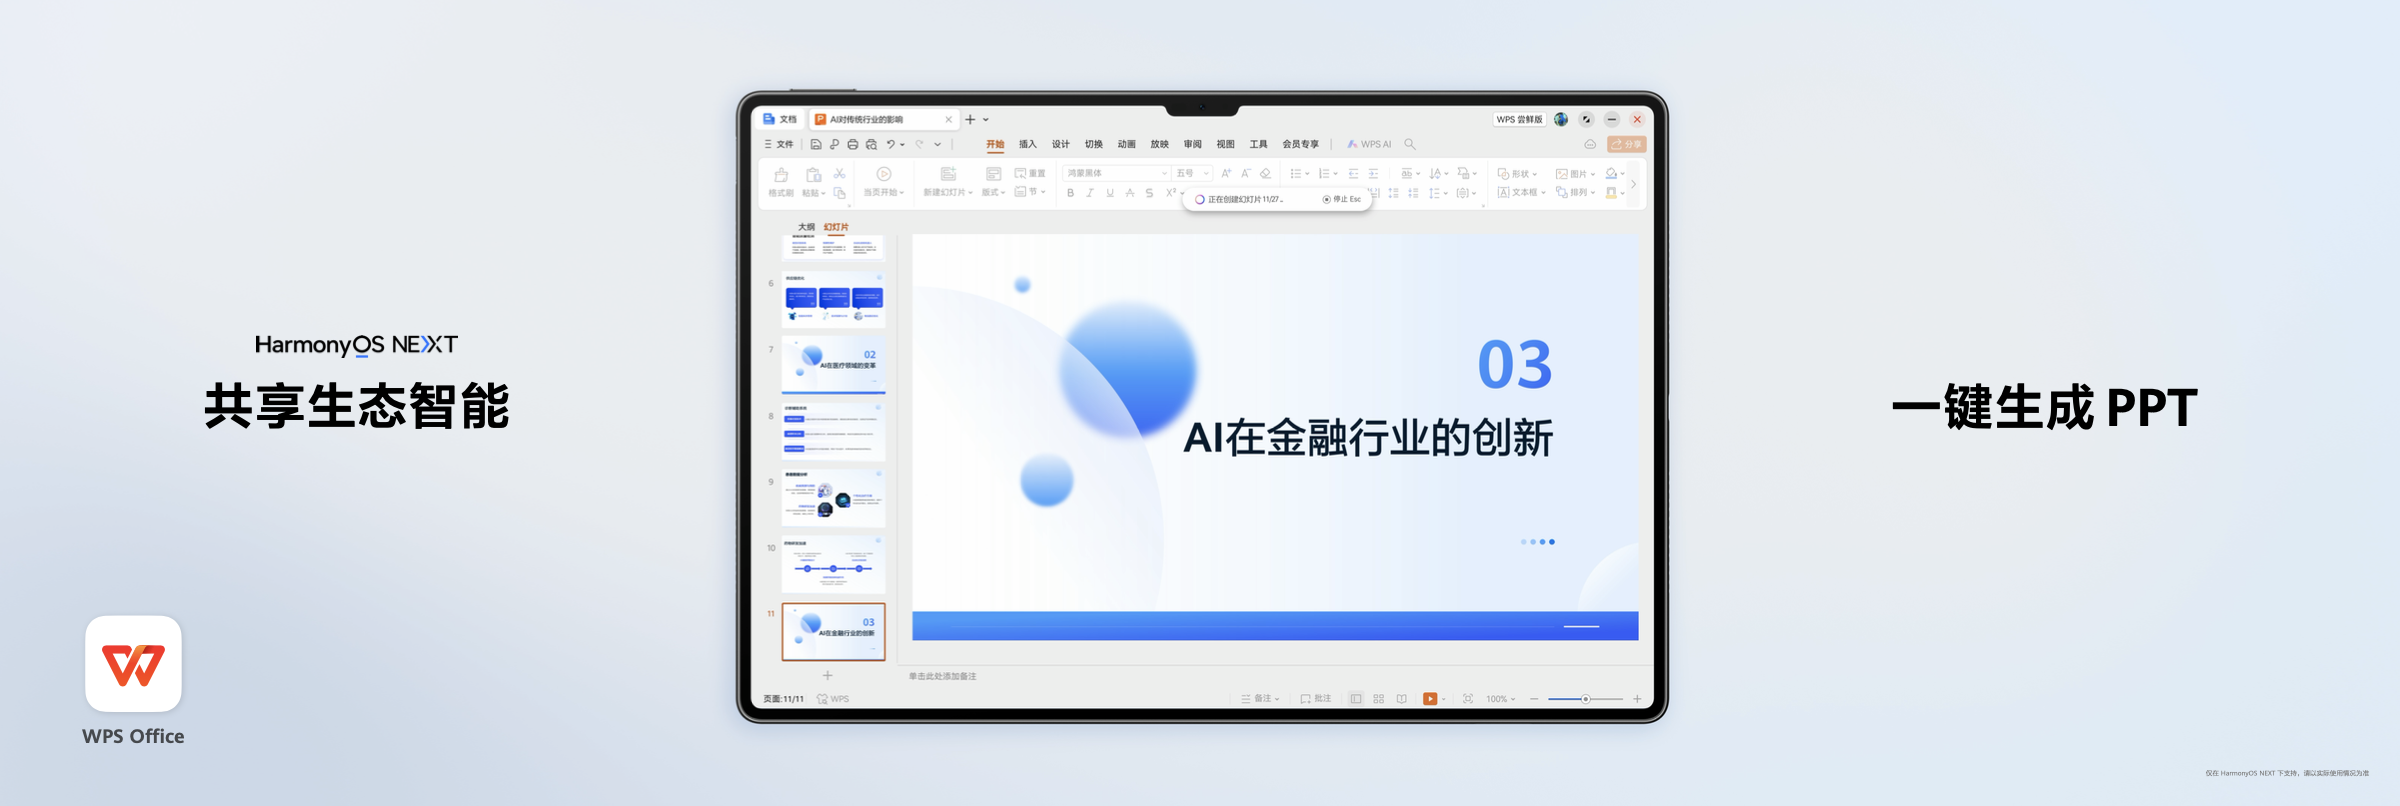Stop slide generation via 停止 Esc
2400x806 pixels.
click(x=1342, y=199)
